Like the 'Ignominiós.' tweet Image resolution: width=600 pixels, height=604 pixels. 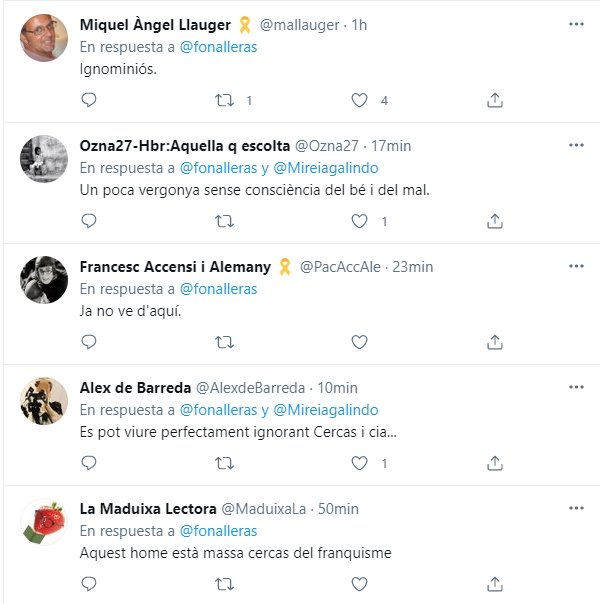point(360,100)
